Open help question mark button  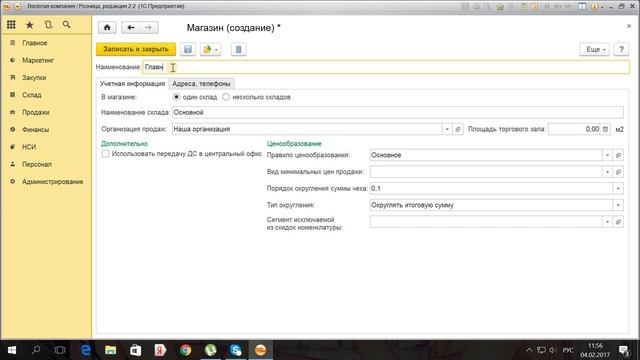click(x=621, y=49)
